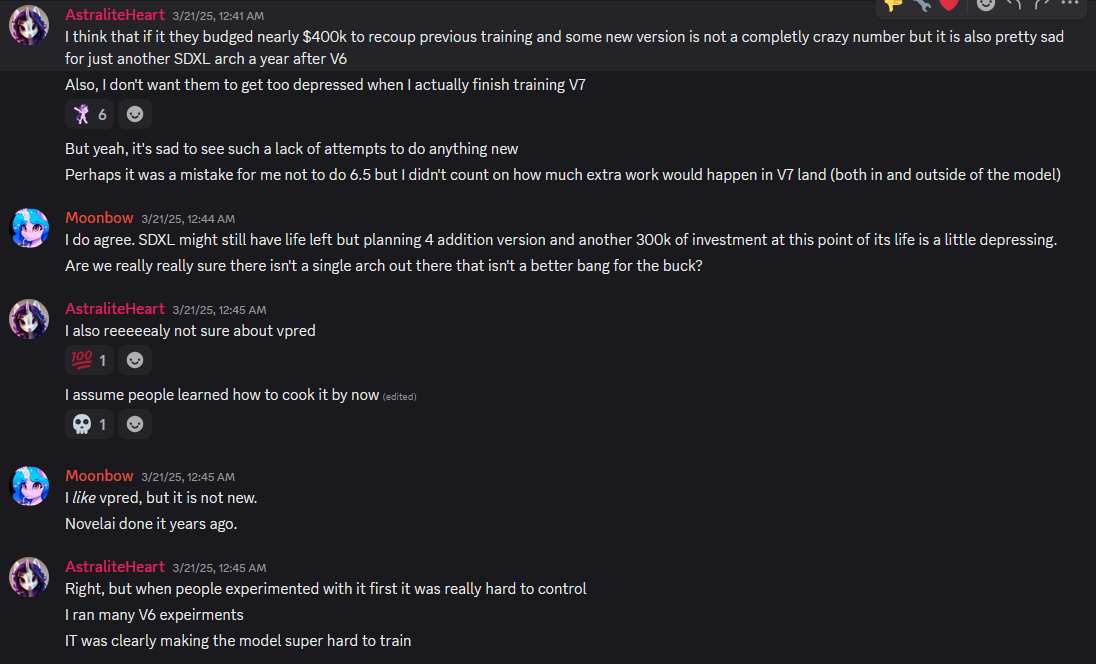1096x664 pixels.
Task: Add reaction next to the pony emoji
Action: click(135, 114)
